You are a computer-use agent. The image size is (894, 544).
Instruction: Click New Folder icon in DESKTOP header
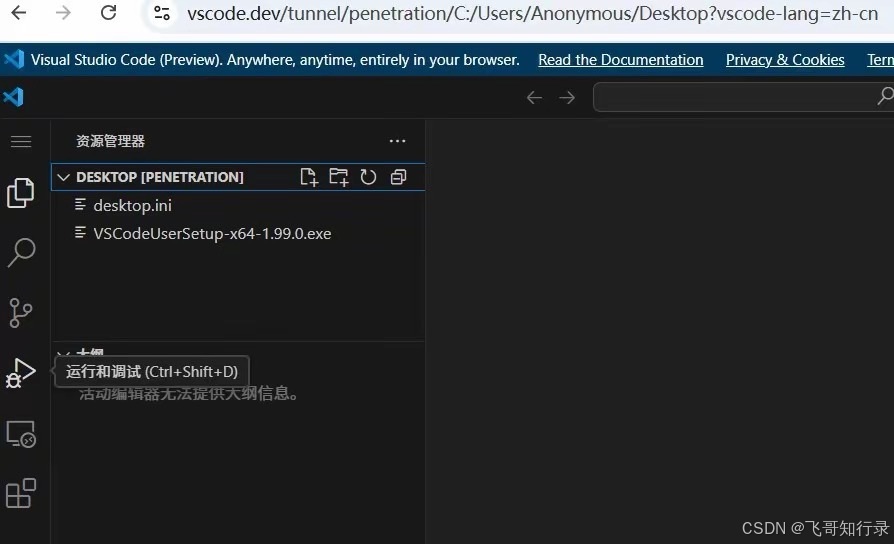click(x=339, y=177)
